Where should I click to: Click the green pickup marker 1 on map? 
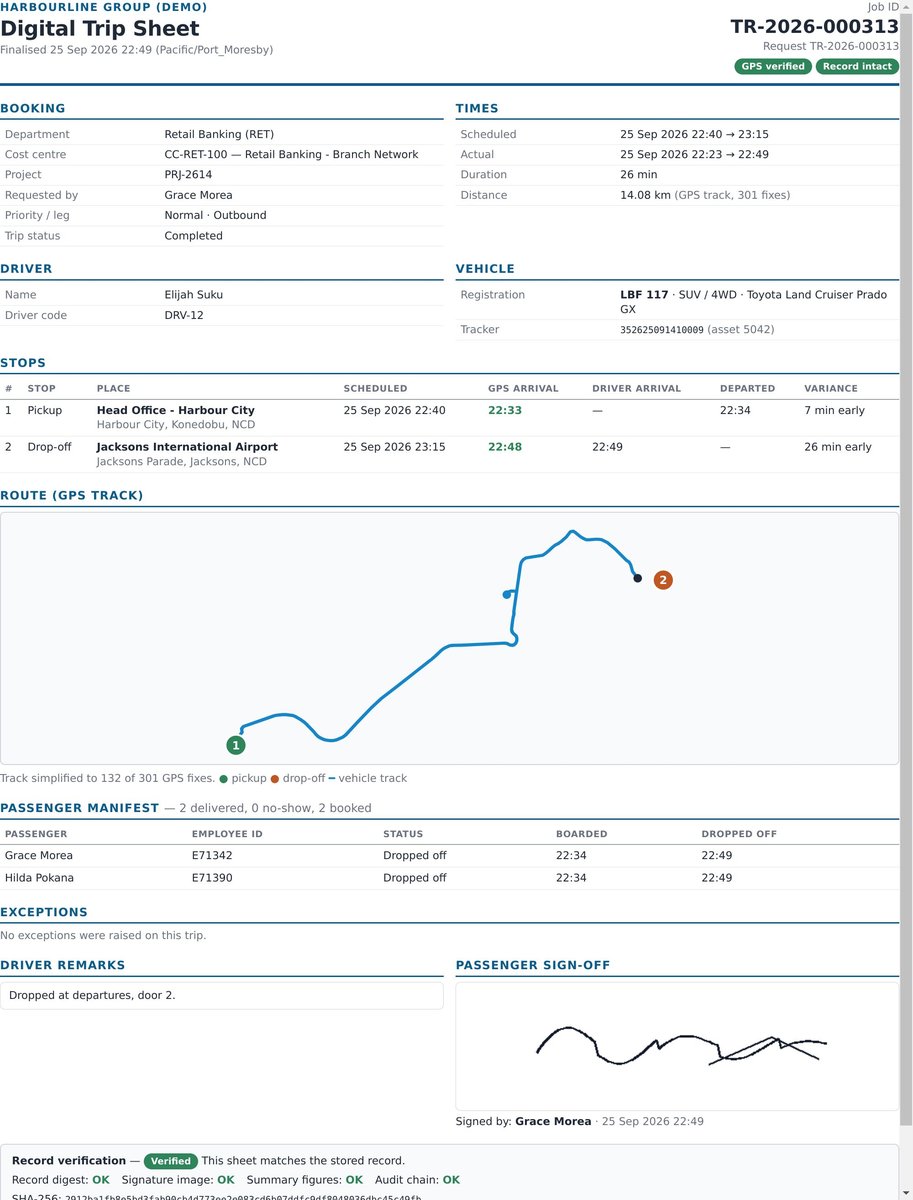(x=236, y=745)
